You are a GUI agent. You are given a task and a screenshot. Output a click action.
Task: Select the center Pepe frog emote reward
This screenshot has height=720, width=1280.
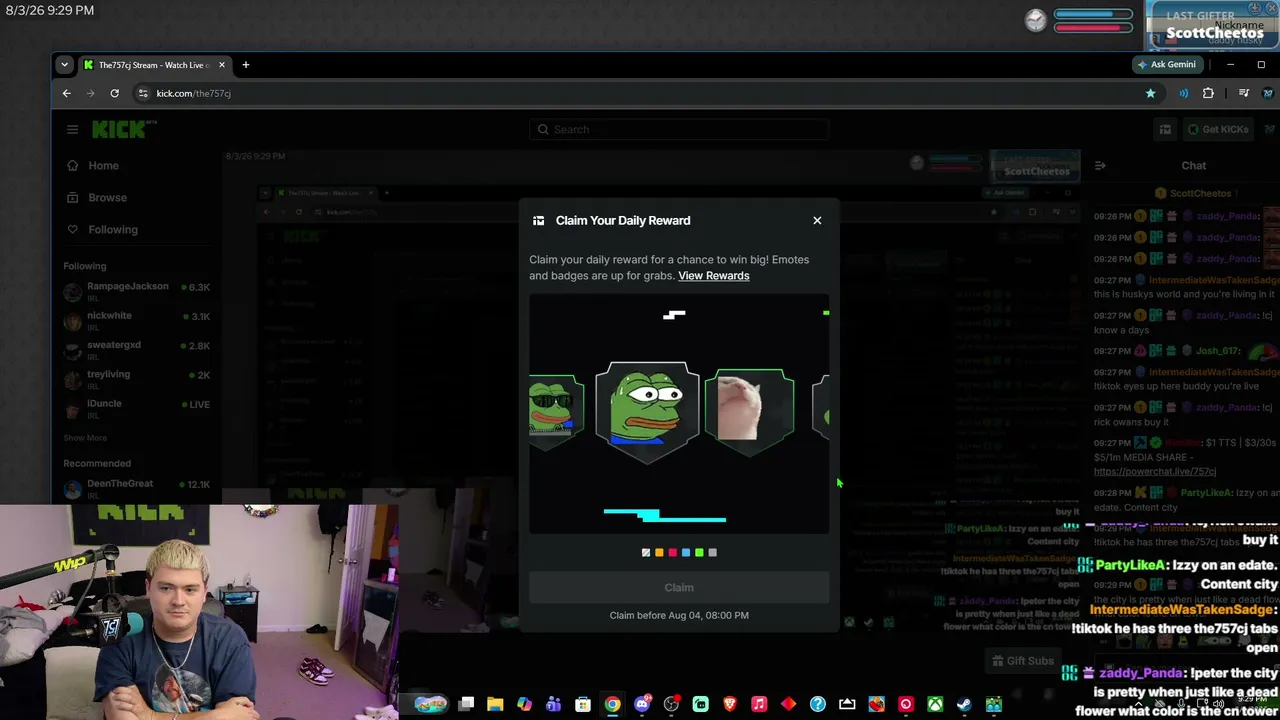[x=647, y=412]
